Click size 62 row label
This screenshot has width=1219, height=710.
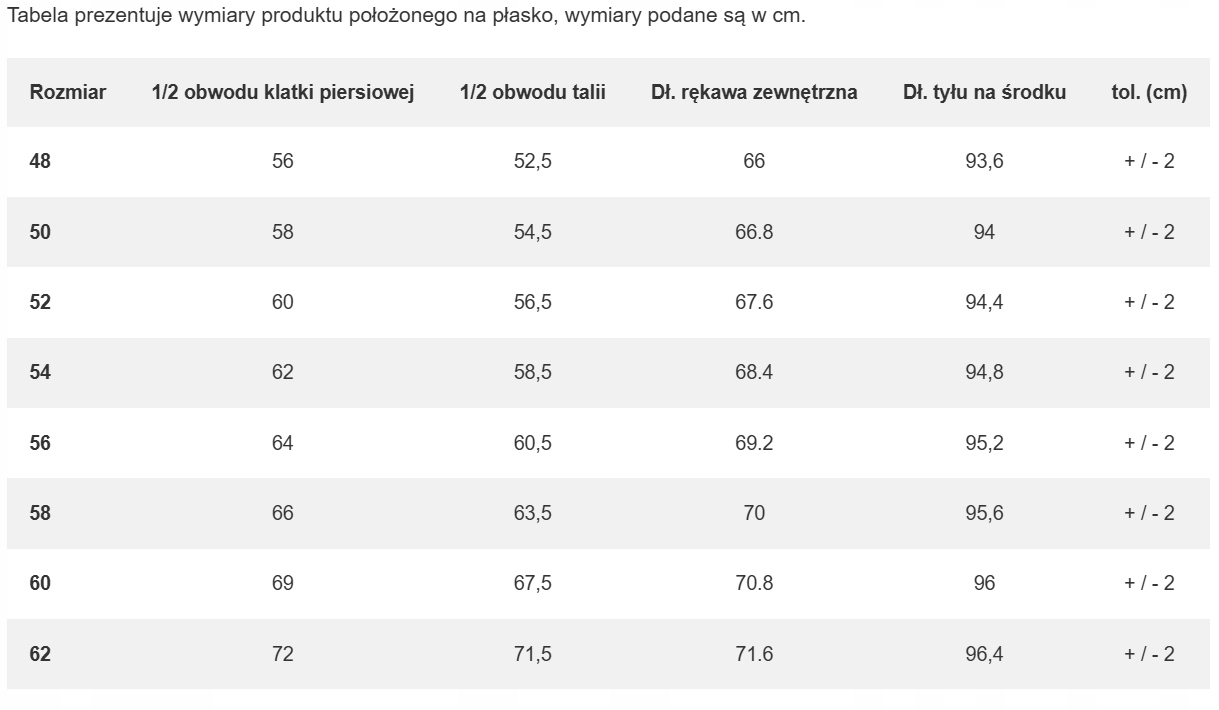40,654
